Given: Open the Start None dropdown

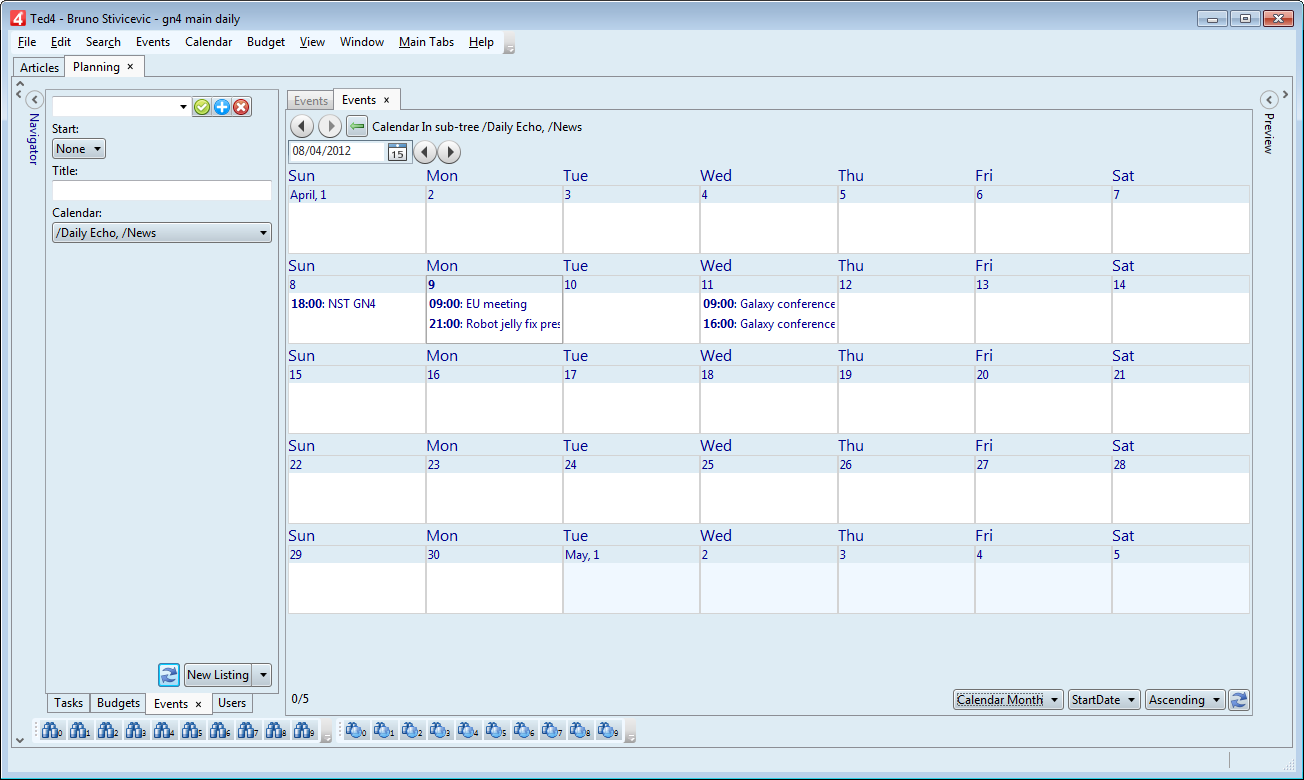Looking at the screenshot, I should coord(79,149).
